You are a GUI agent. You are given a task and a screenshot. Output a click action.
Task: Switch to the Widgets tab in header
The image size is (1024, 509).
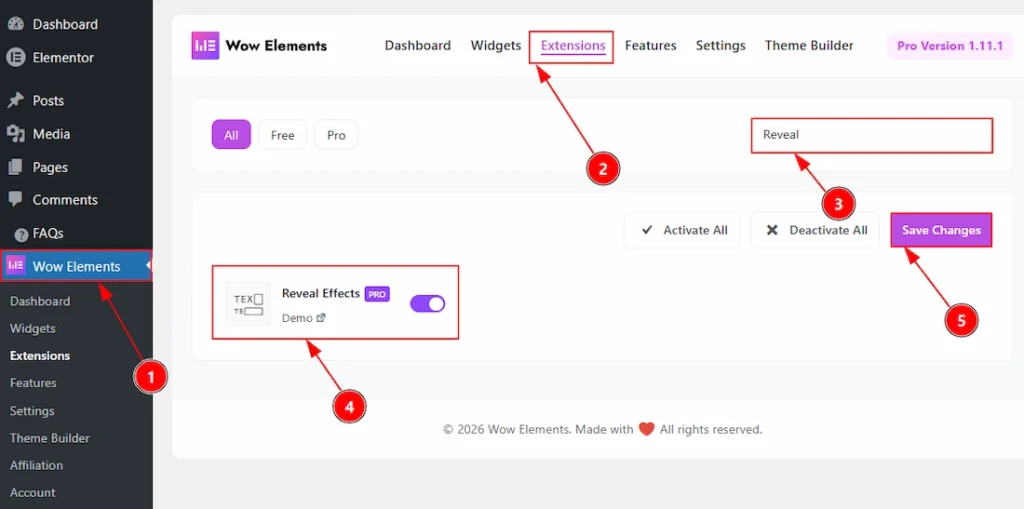point(496,46)
